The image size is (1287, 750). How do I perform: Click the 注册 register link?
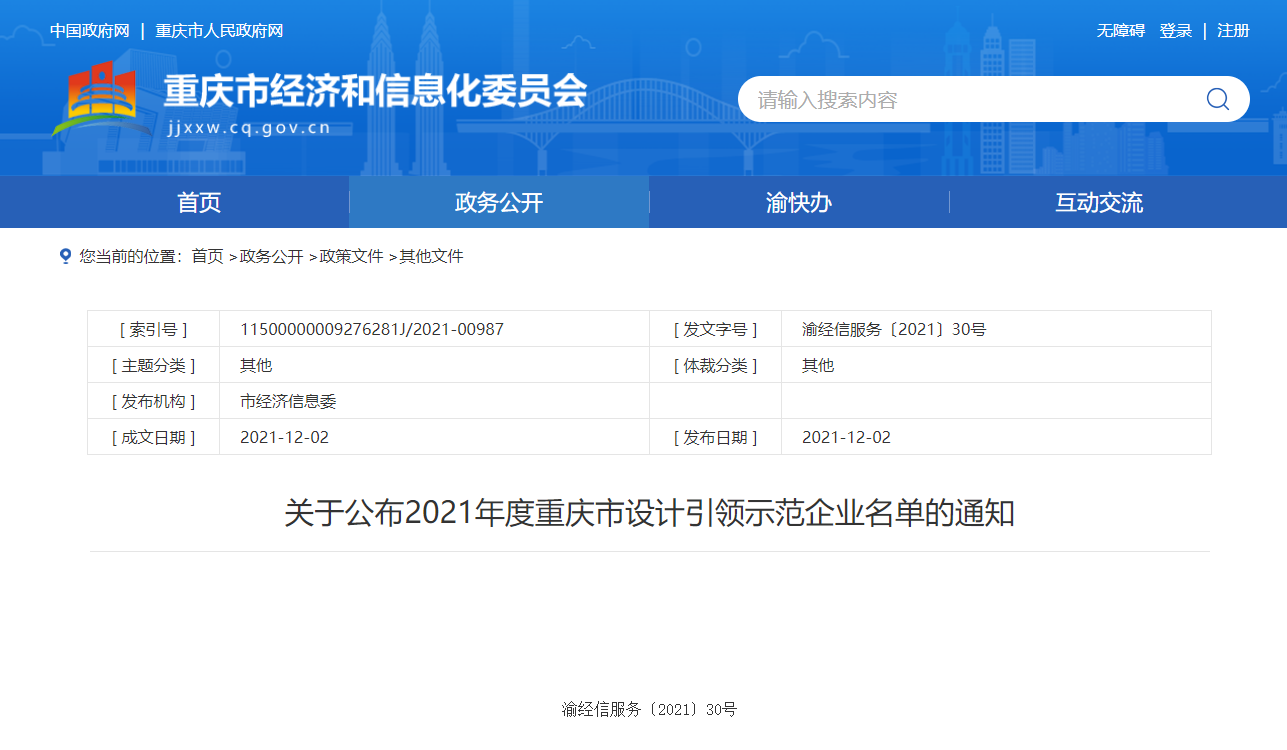[x=1233, y=31]
